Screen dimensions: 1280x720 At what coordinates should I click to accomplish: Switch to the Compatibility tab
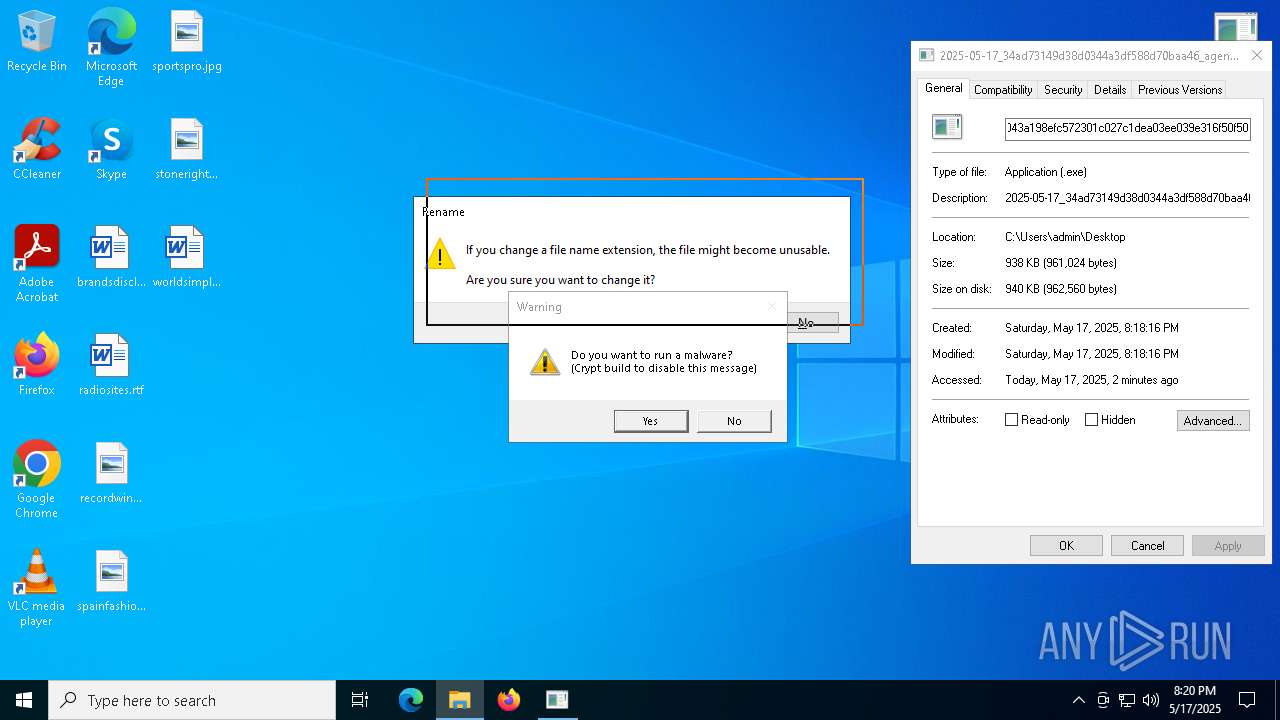[1003, 90]
